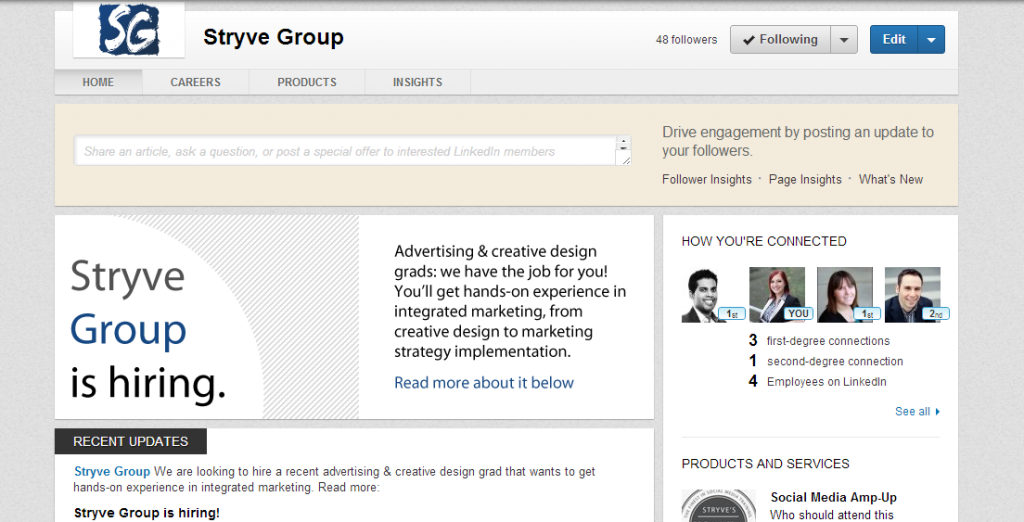The height and width of the screenshot is (522, 1024).
Task: Click the How You're Connected heading
Action: click(x=764, y=242)
